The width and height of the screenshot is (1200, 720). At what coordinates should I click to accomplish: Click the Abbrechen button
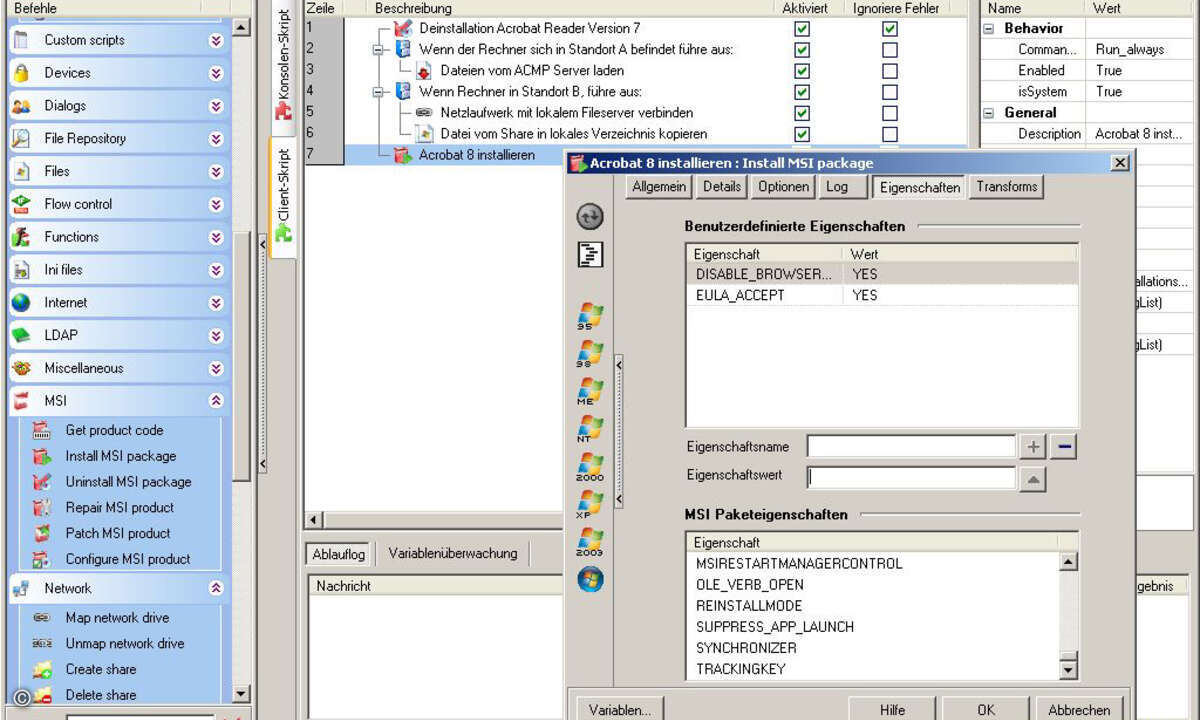coord(1079,709)
